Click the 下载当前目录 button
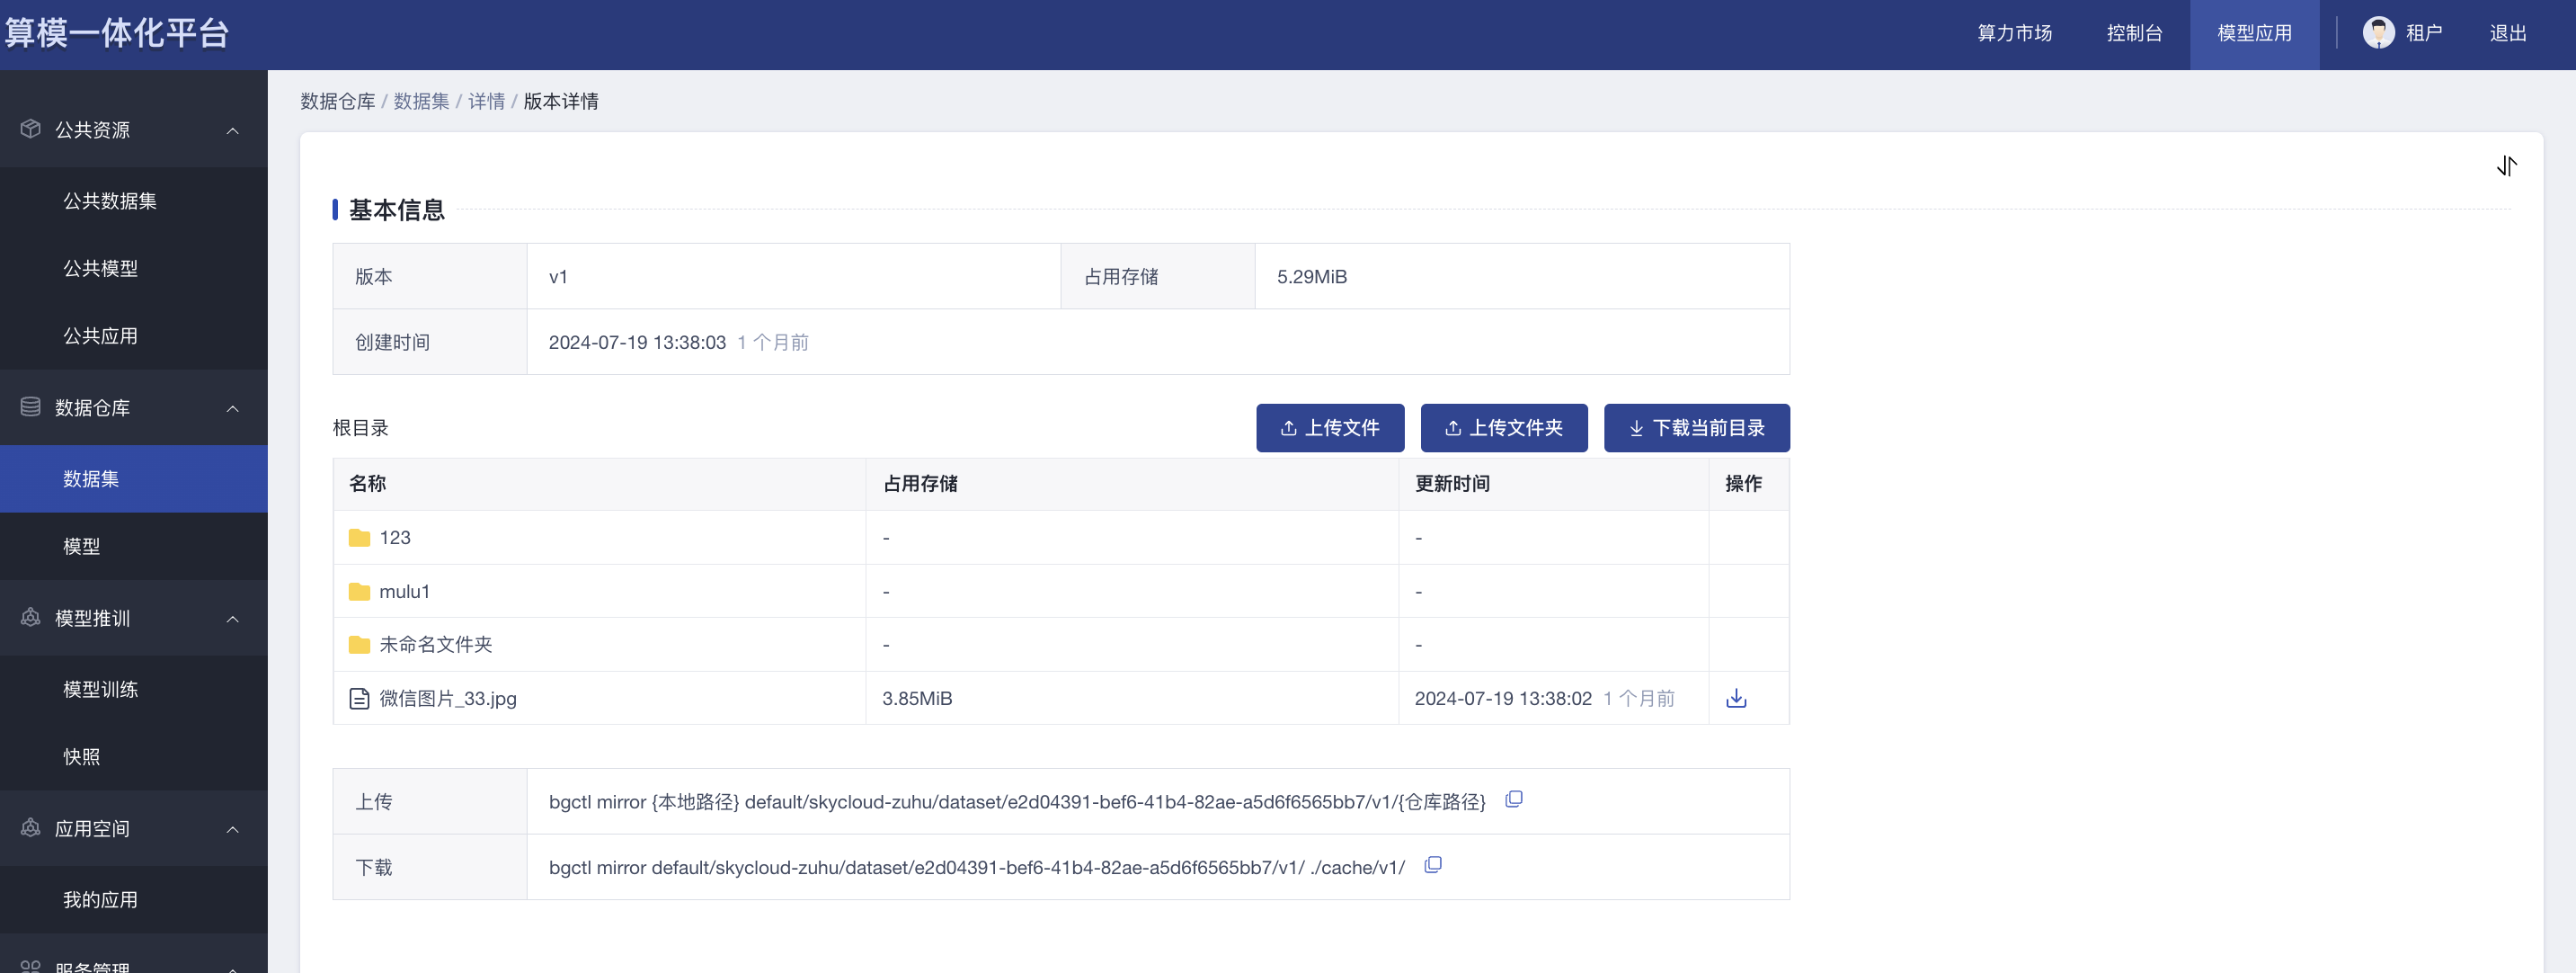Image resolution: width=2576 pixels, height=973 pixels. pos(1696,428)
